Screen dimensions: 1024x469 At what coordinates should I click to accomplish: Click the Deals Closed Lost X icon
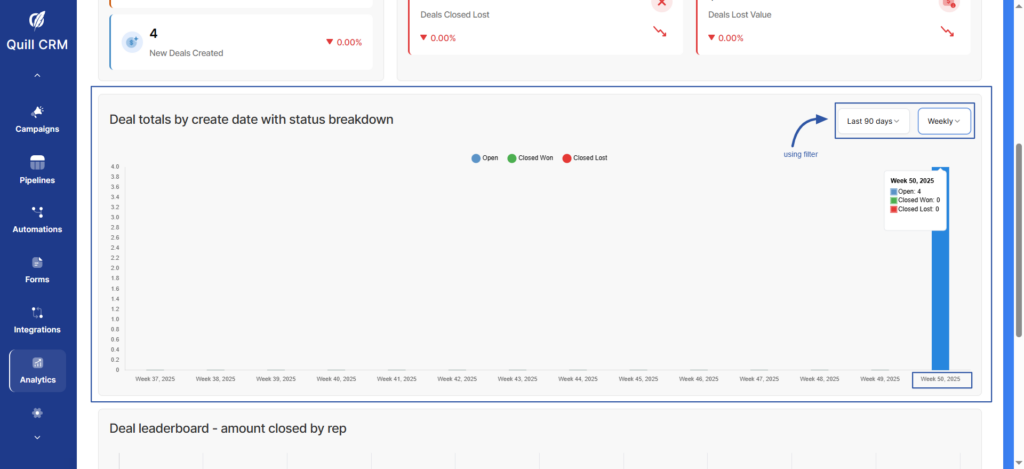coord(661,3)
